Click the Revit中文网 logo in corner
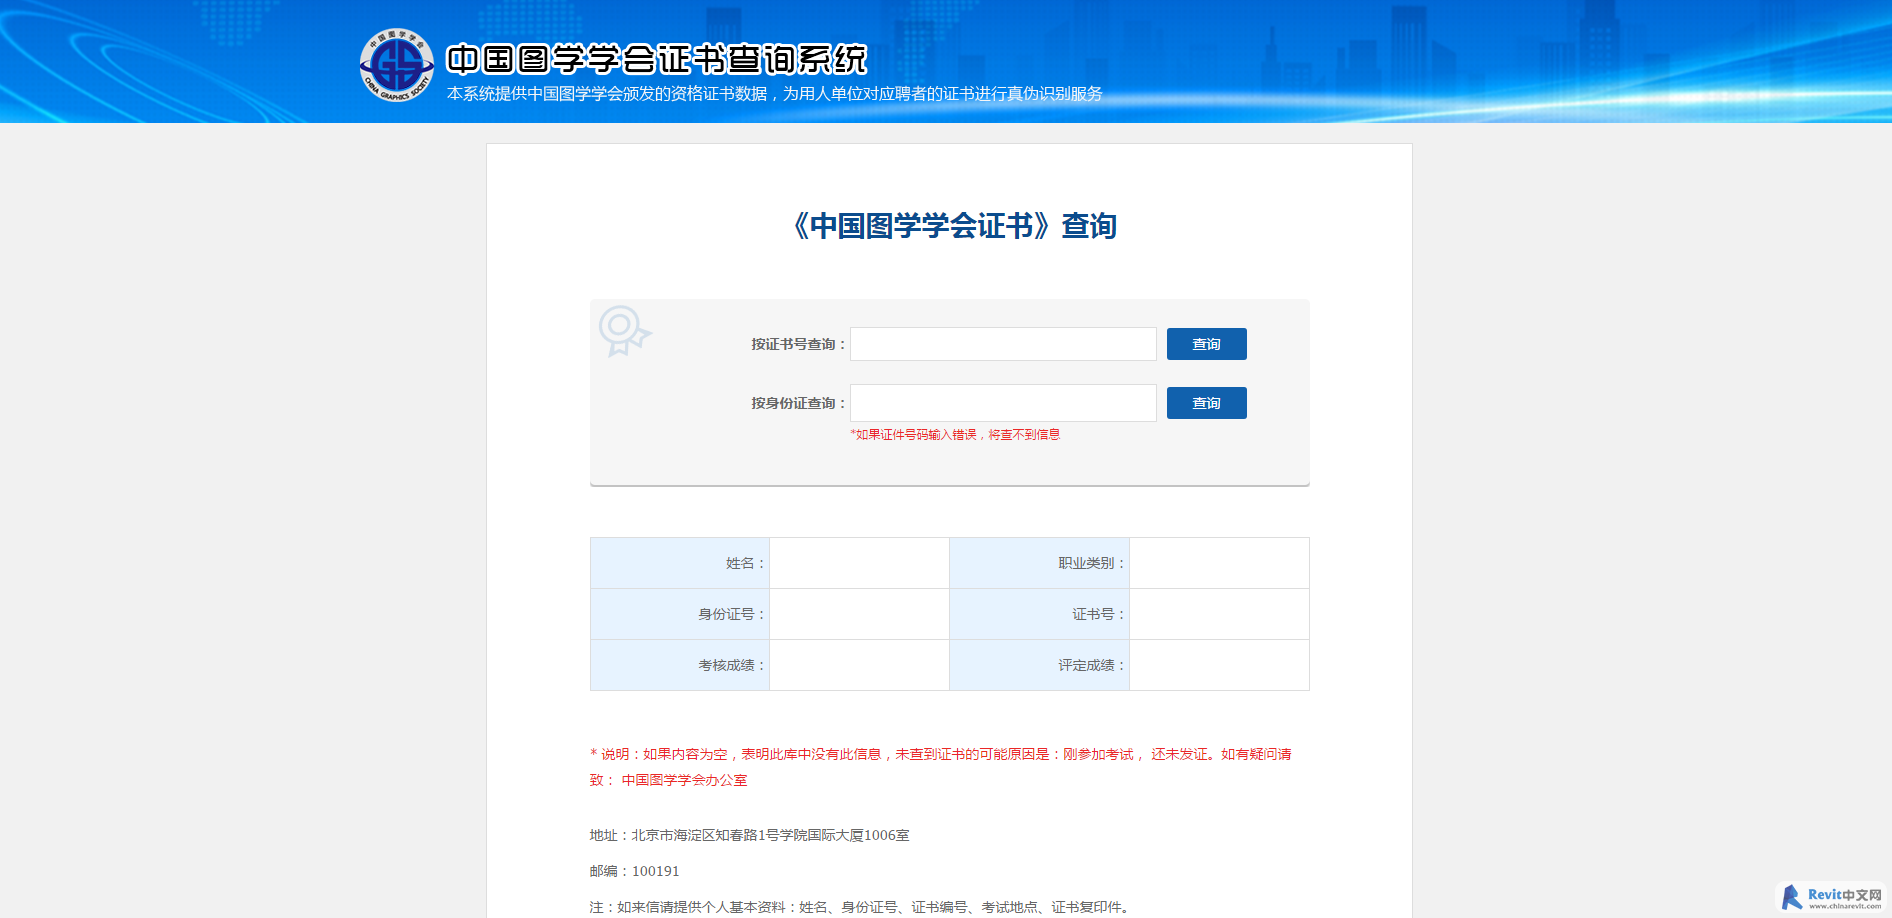 pos(1832,898)
